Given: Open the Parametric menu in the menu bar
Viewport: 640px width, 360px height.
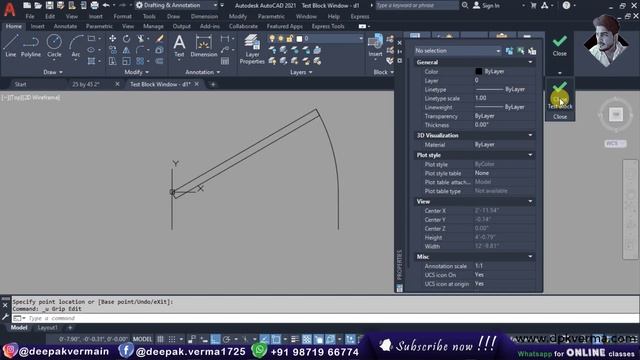Looking at the screenshot, I should tap(271, 16).
